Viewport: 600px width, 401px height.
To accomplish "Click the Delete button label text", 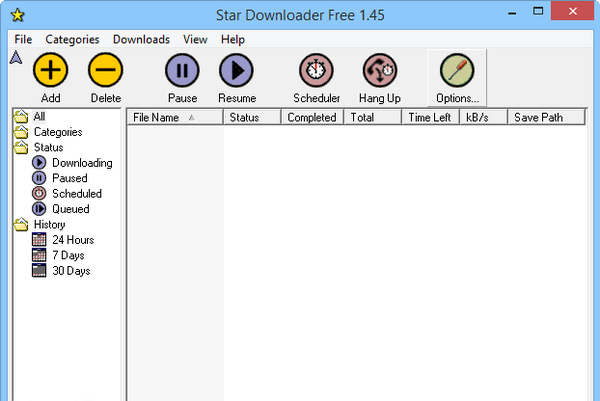I will pyautogui.click(x=106, y=98).
